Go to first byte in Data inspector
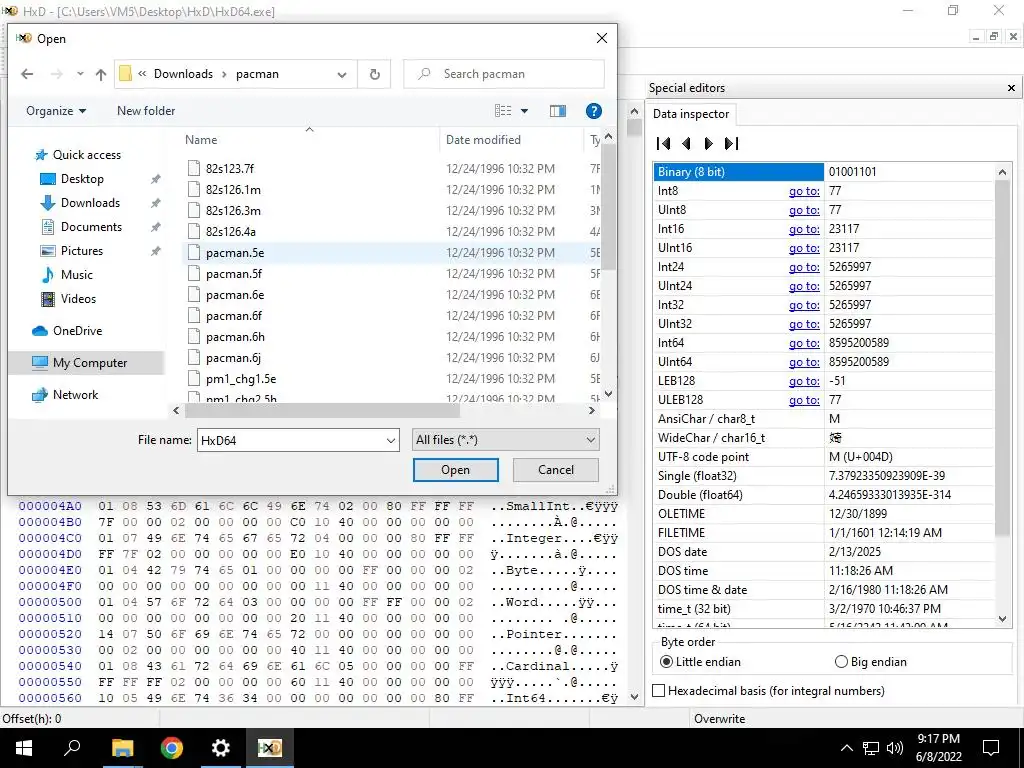Viewport: 1024px width, 768px height. coord(664,143)
